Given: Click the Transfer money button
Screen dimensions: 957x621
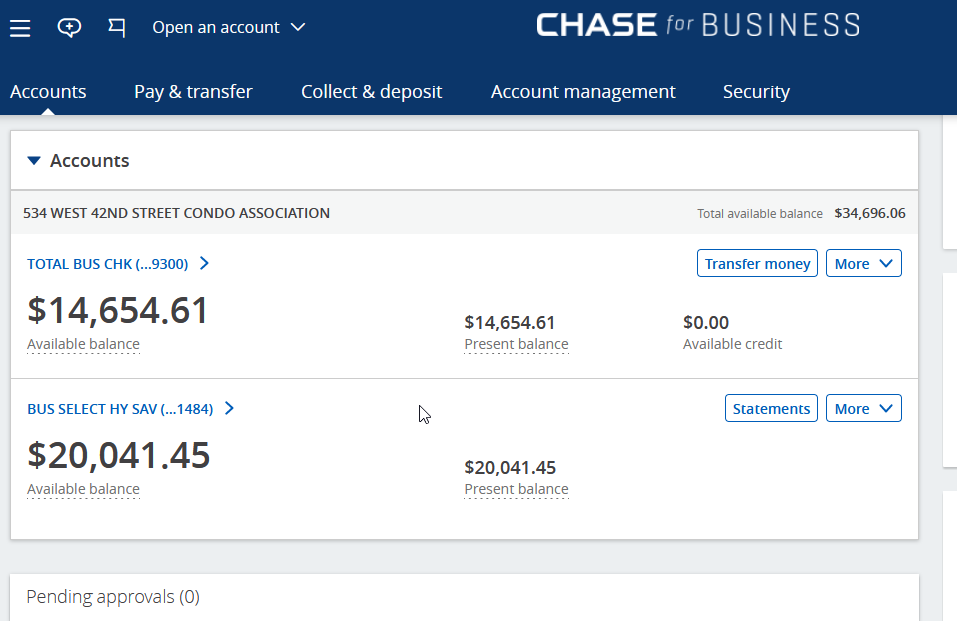Looking at the screenshot, I should [757, 264].
